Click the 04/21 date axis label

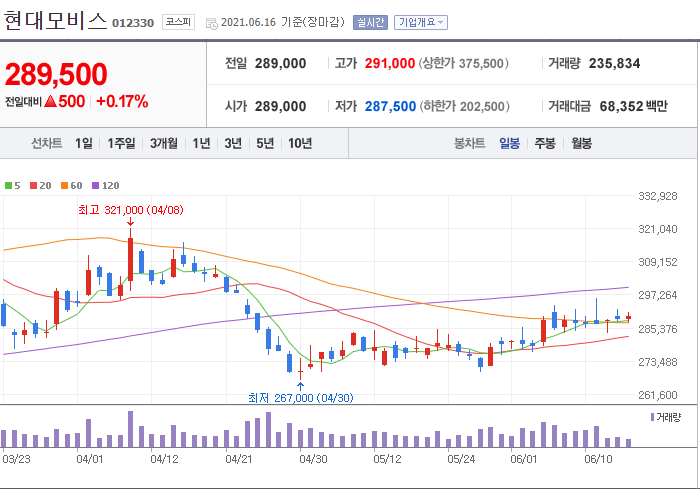point(239,459)
